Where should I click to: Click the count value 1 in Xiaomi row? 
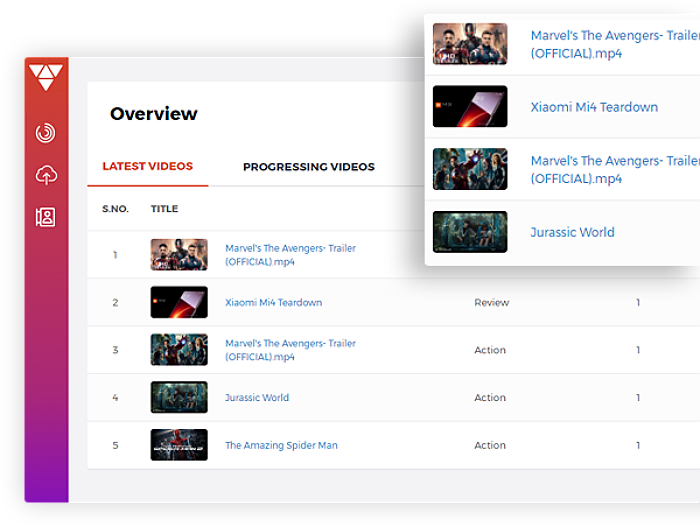pos(638,302)
